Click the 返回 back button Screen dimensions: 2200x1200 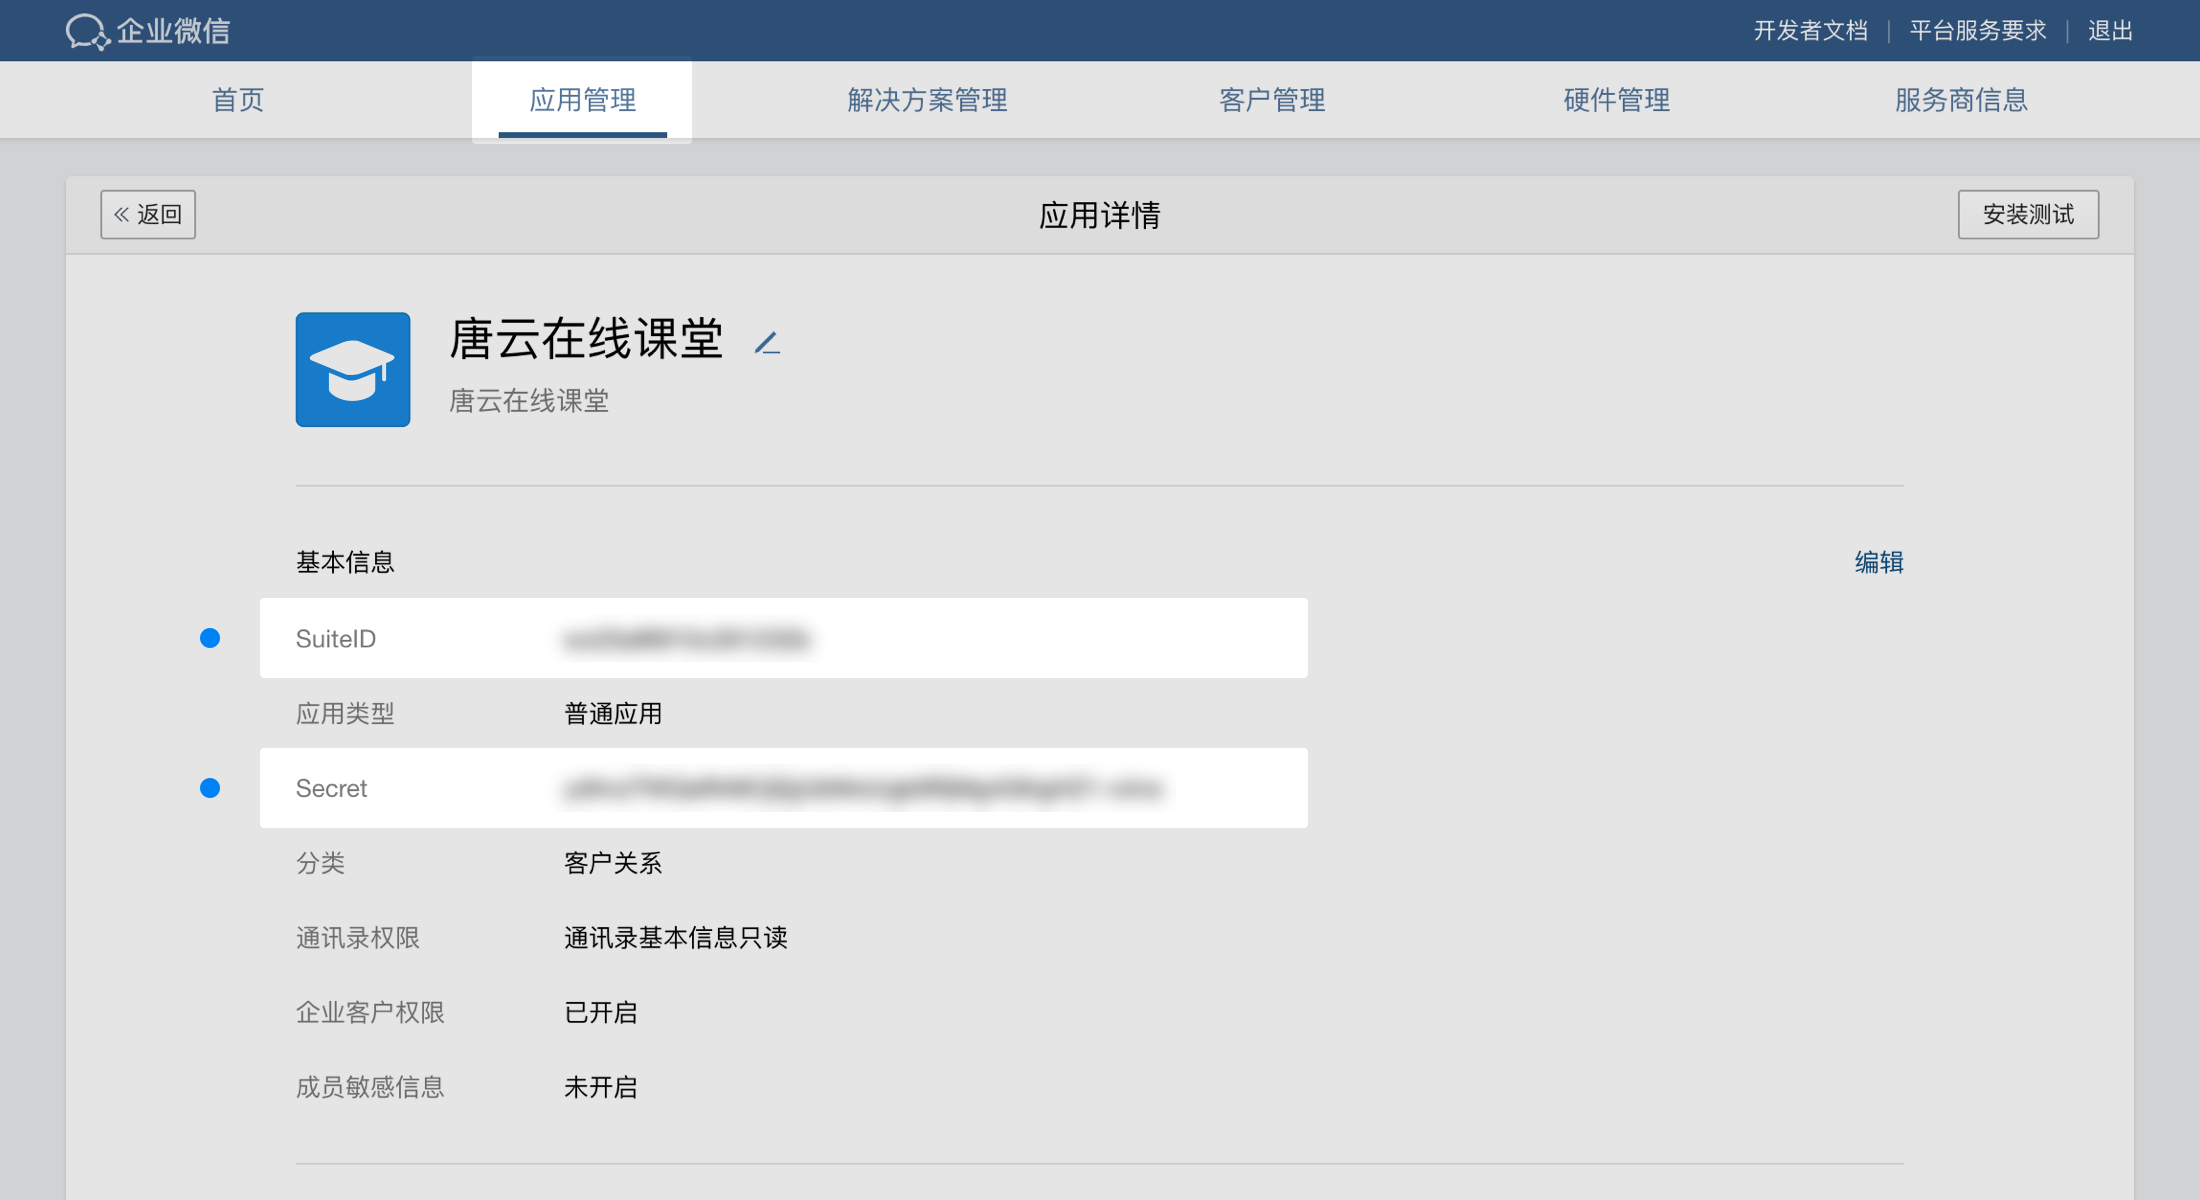tap(148, 214)
